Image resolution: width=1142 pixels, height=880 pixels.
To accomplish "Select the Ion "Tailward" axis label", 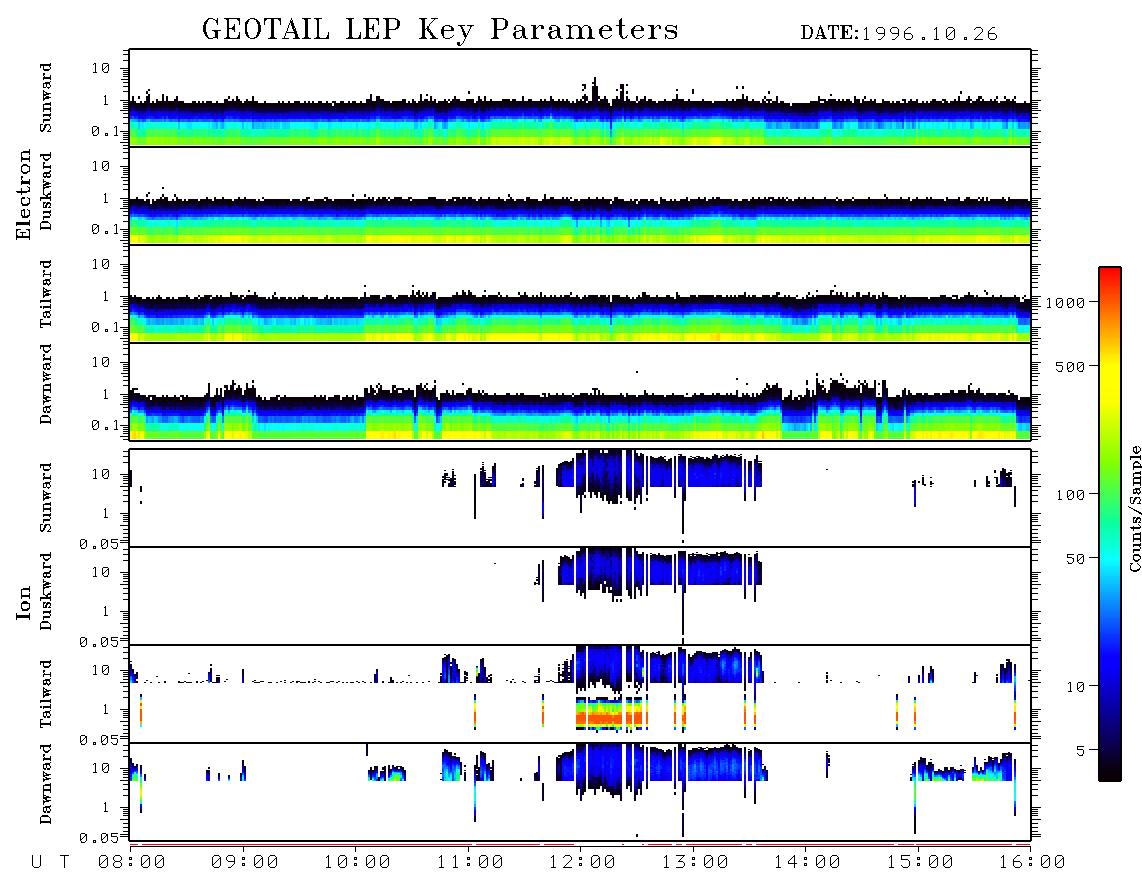I will click(46, 694).
